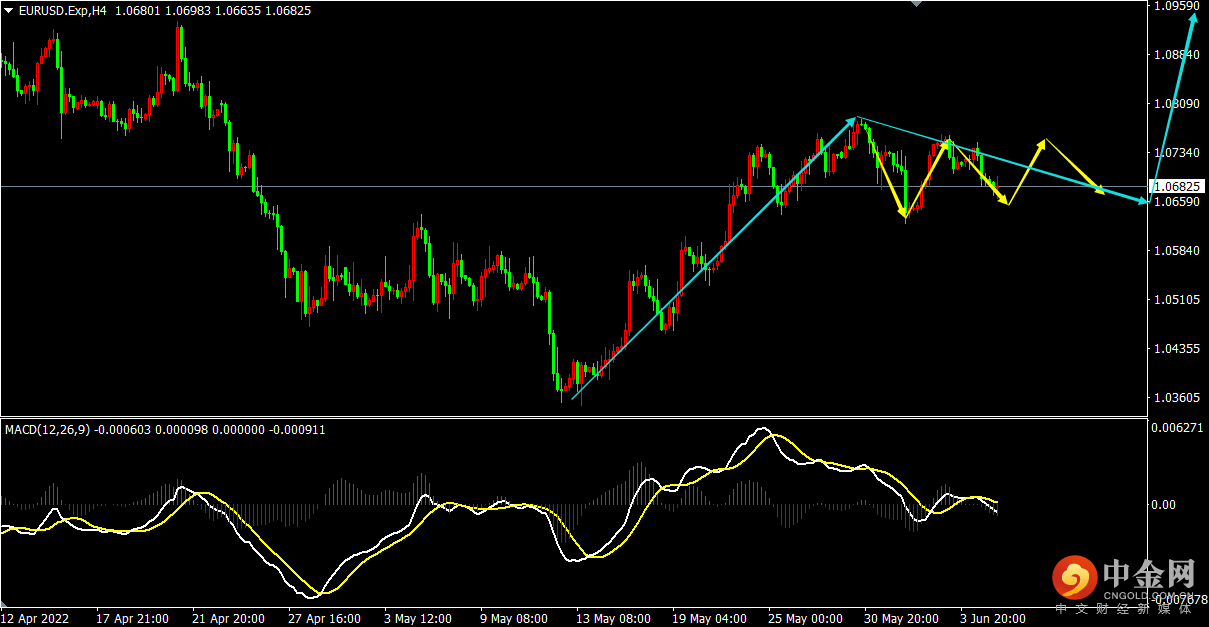Click the cyan arrow tip pointing at 1.06590

1143,202
